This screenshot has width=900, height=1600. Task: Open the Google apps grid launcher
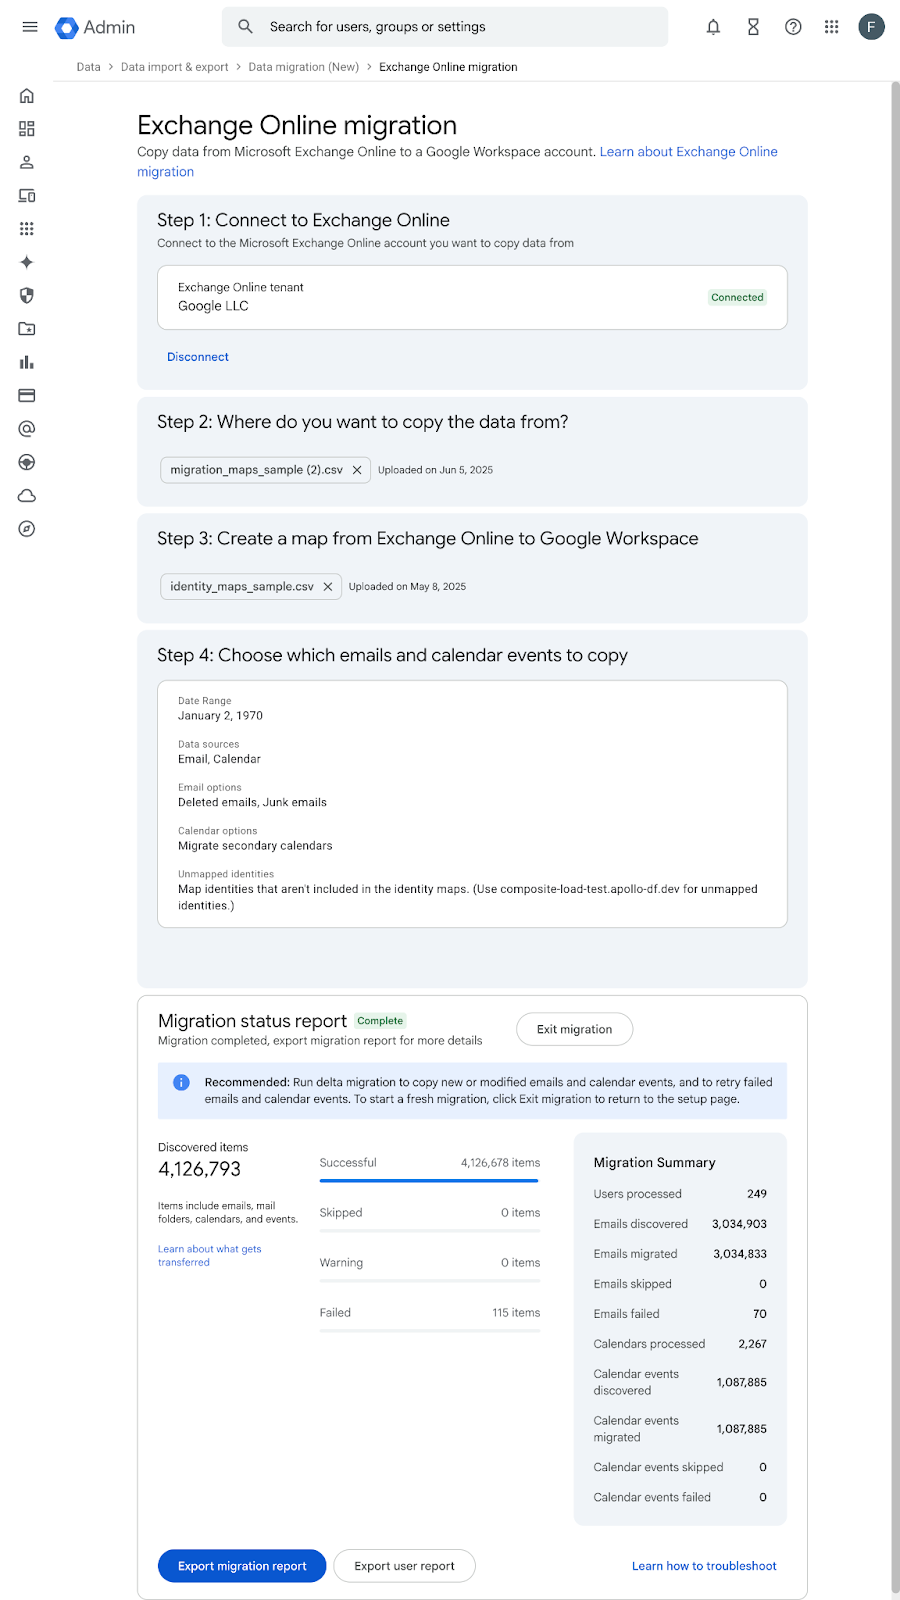pos(831,27)
